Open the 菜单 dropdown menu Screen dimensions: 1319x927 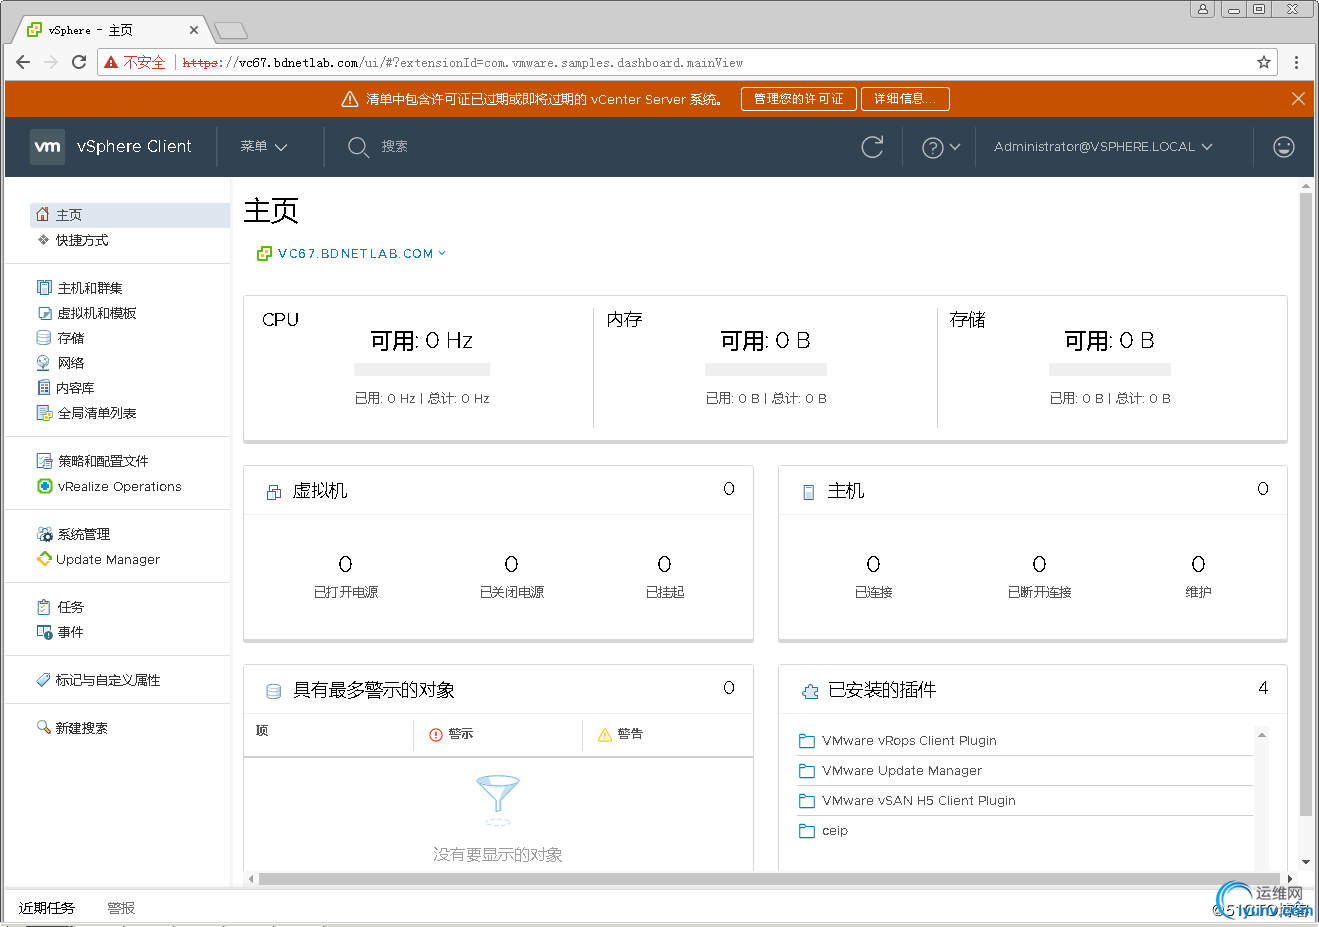pos(263,147)
